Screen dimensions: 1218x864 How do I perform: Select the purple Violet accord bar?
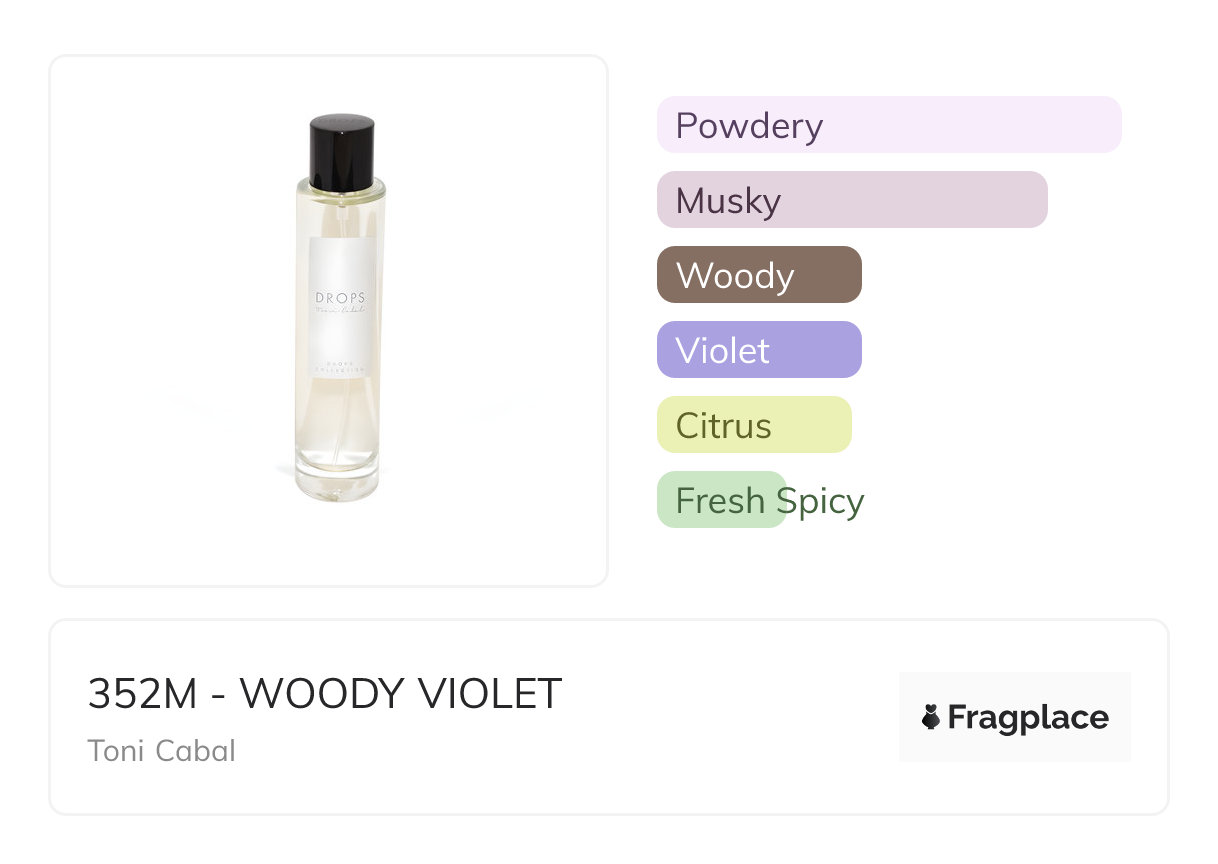[759, 350]
